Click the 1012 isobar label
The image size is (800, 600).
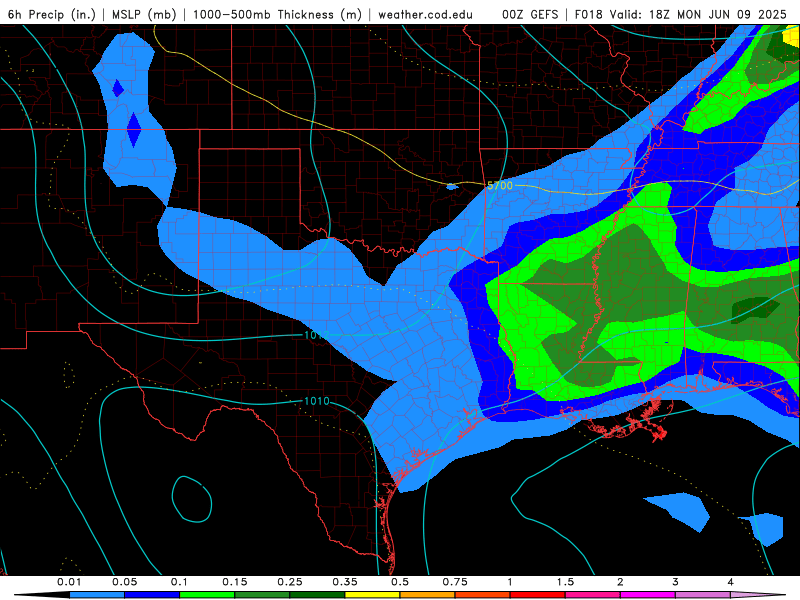coord(317,335)
